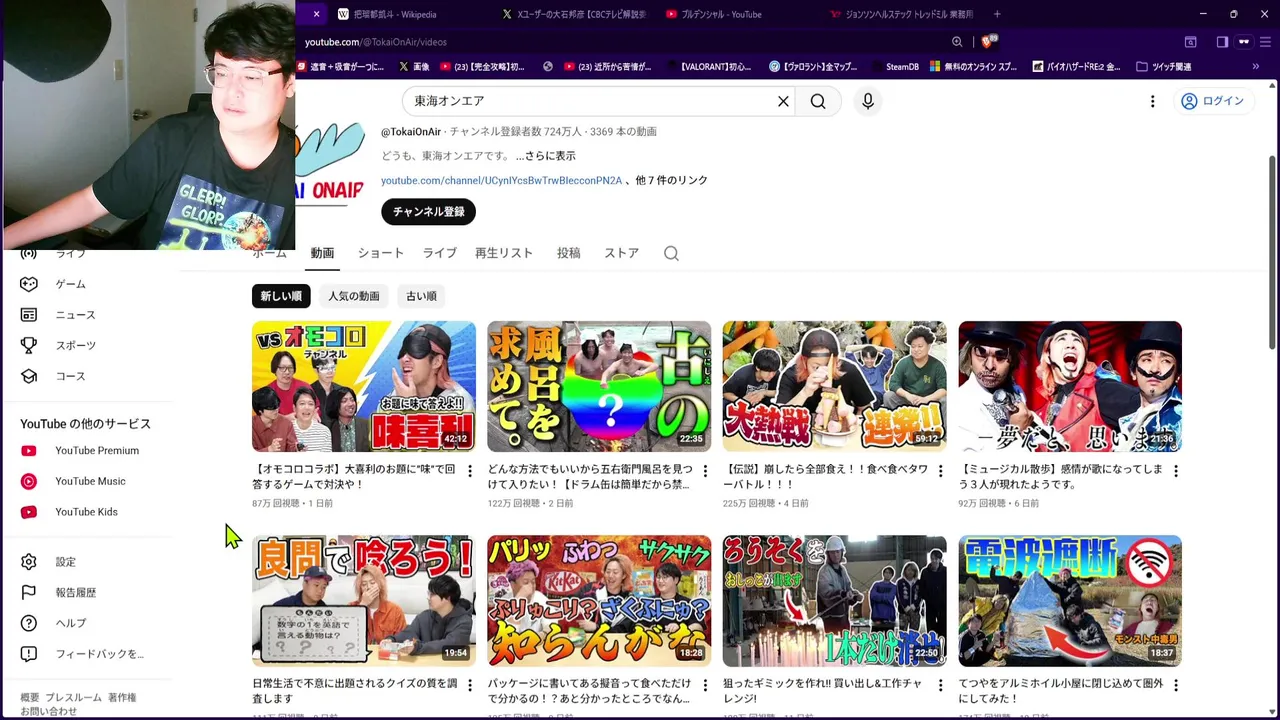Open ヘルプ question icon in sidebar

tap(29, 623)
